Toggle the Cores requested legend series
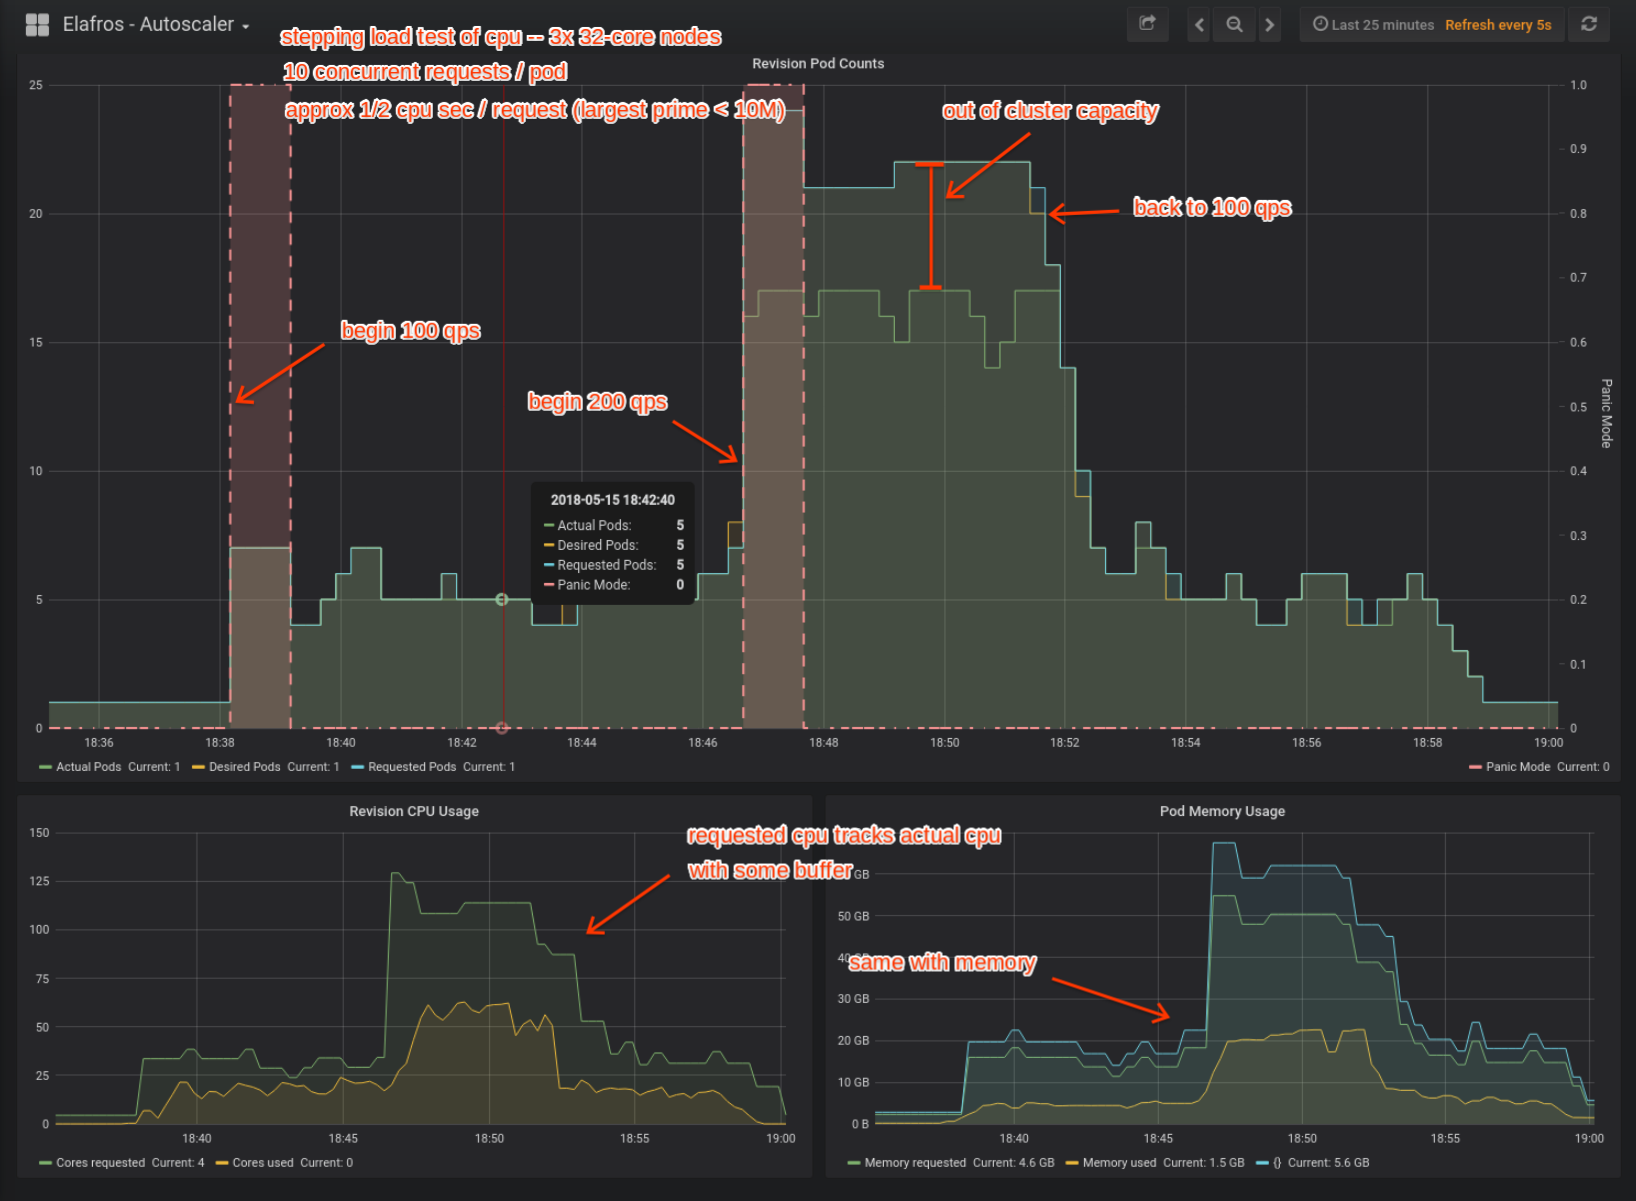The width and height of the screenshot is (1636, 1201). tap(100, 1163)
